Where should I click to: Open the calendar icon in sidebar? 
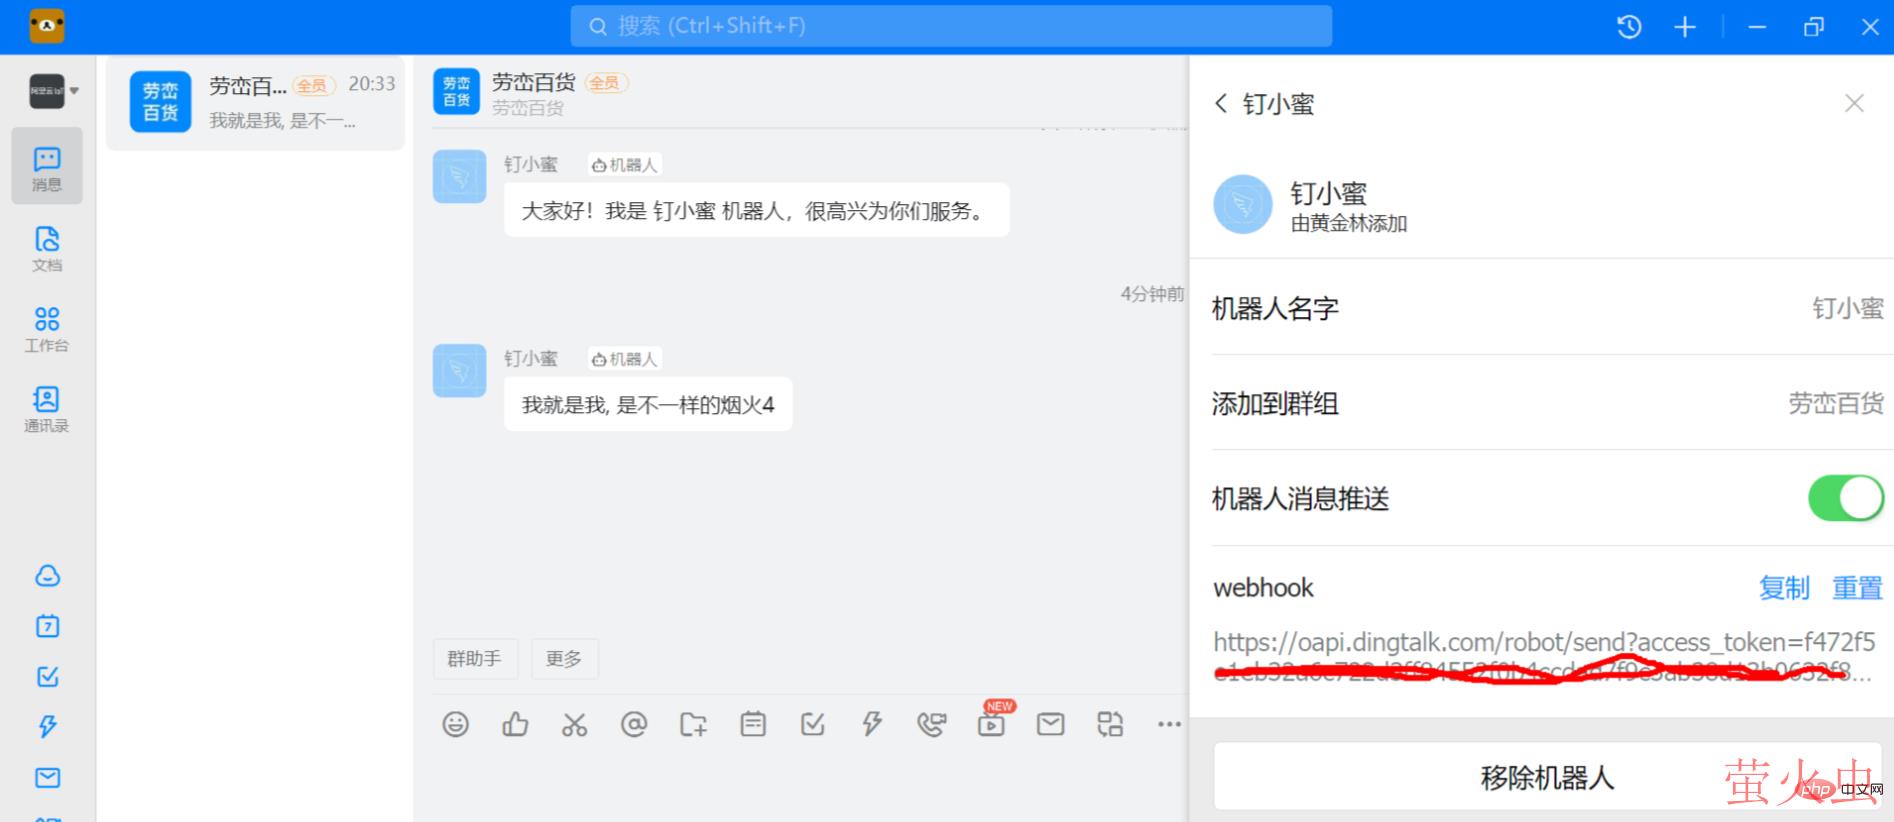click(x=47, y=626)
